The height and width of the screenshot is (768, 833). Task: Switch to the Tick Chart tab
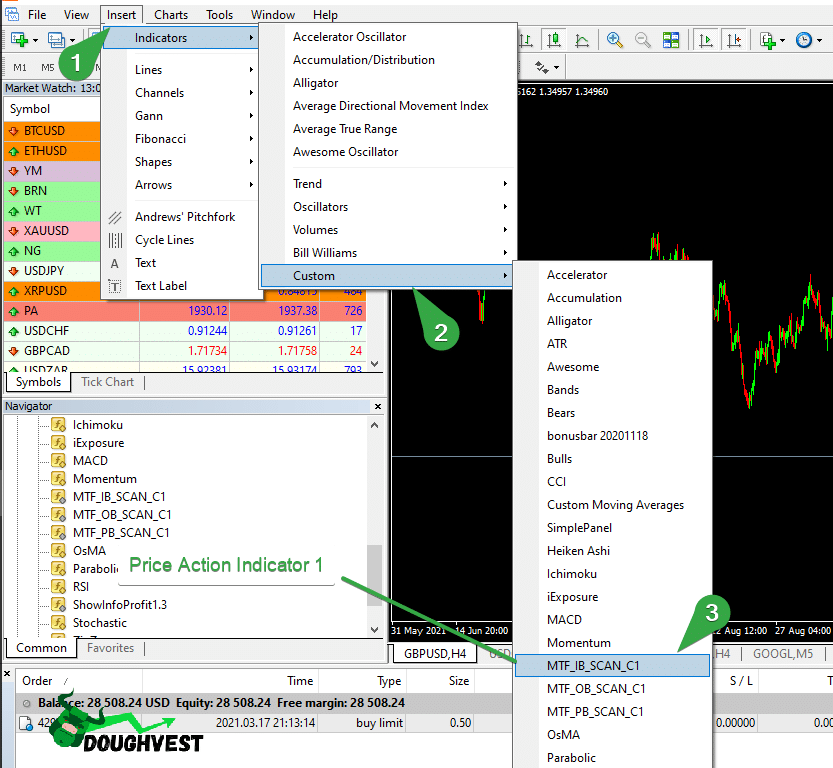108,382
